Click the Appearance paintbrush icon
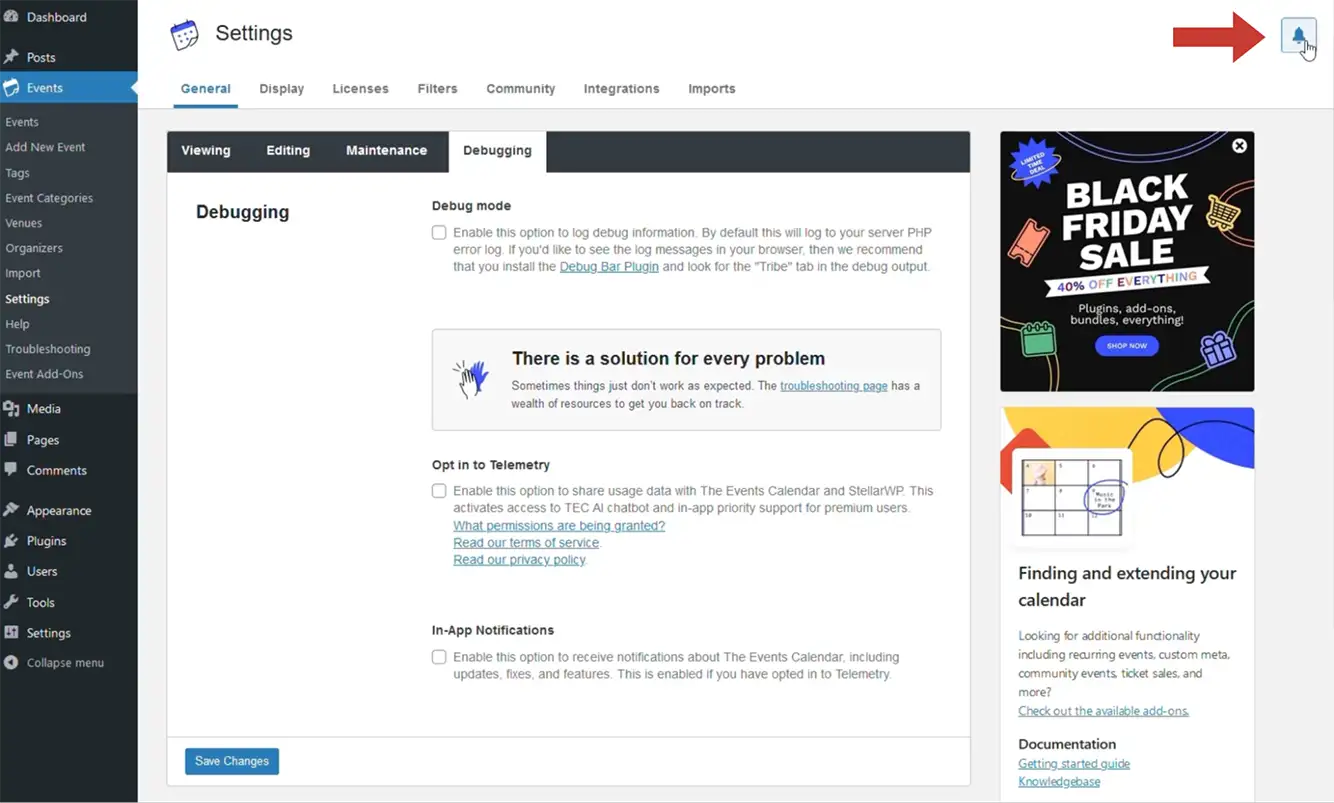 pyautogui.click(x=11, y=510)
